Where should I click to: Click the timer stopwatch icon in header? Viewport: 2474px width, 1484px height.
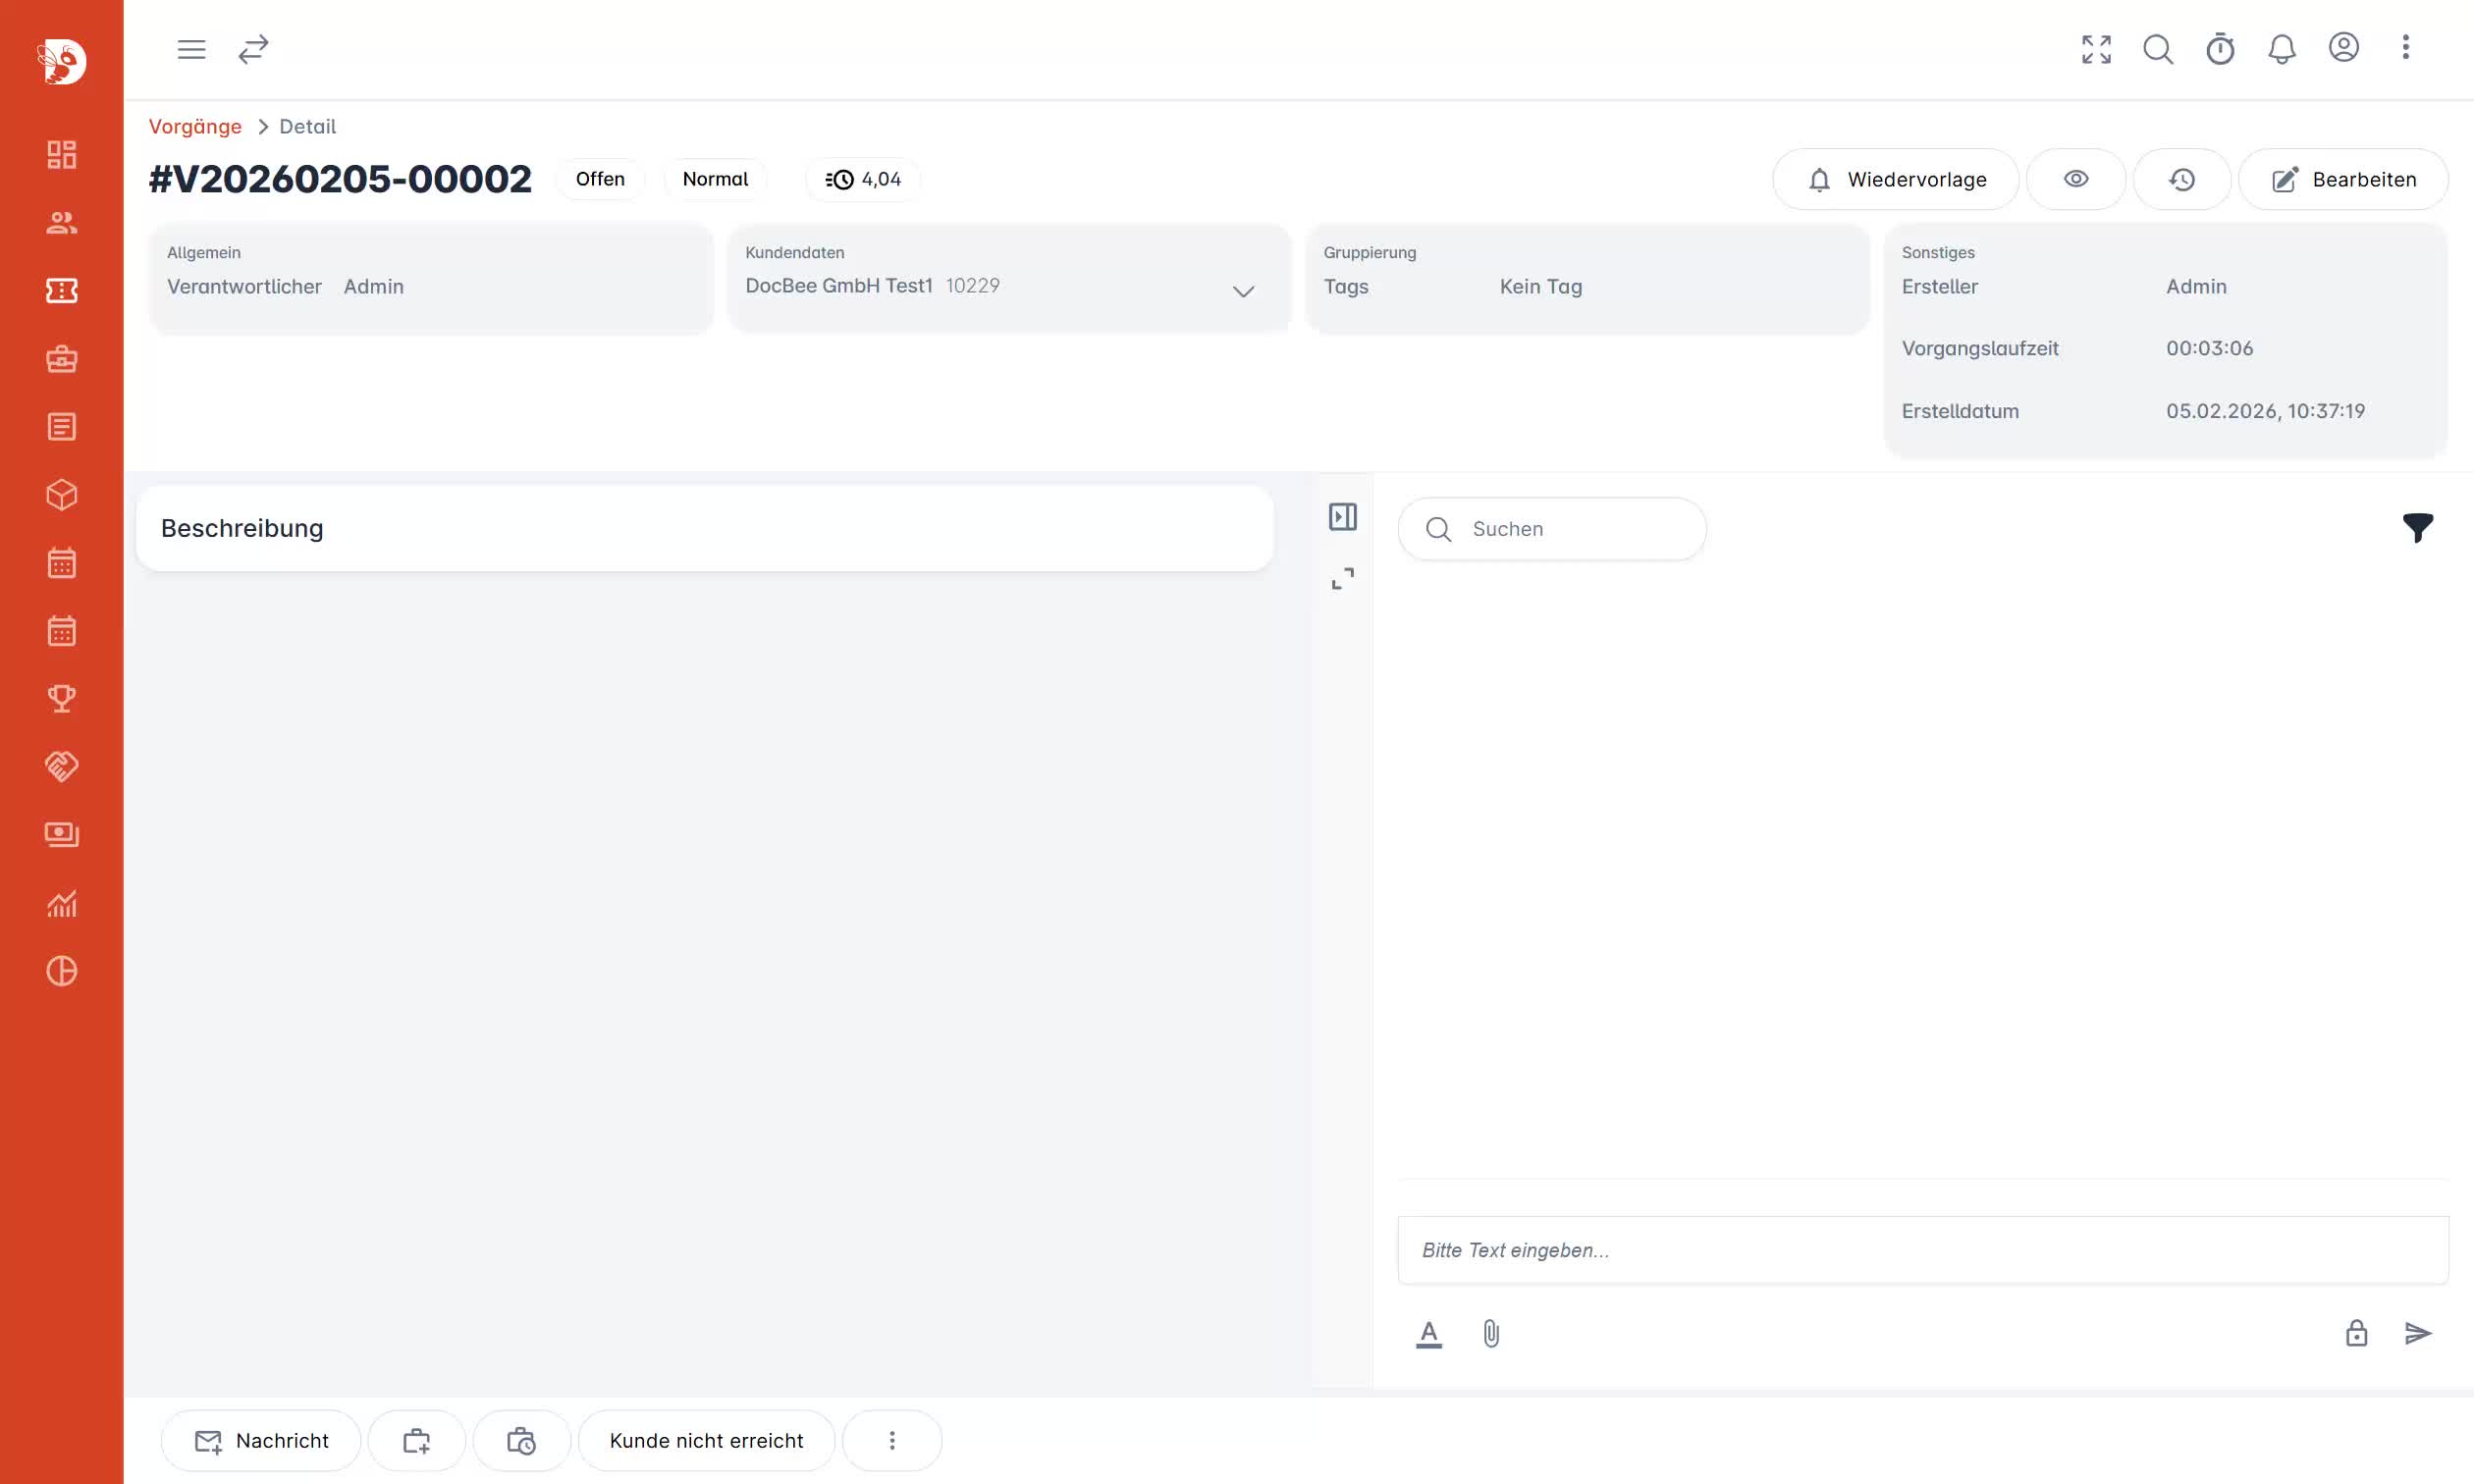(2219, 49)
